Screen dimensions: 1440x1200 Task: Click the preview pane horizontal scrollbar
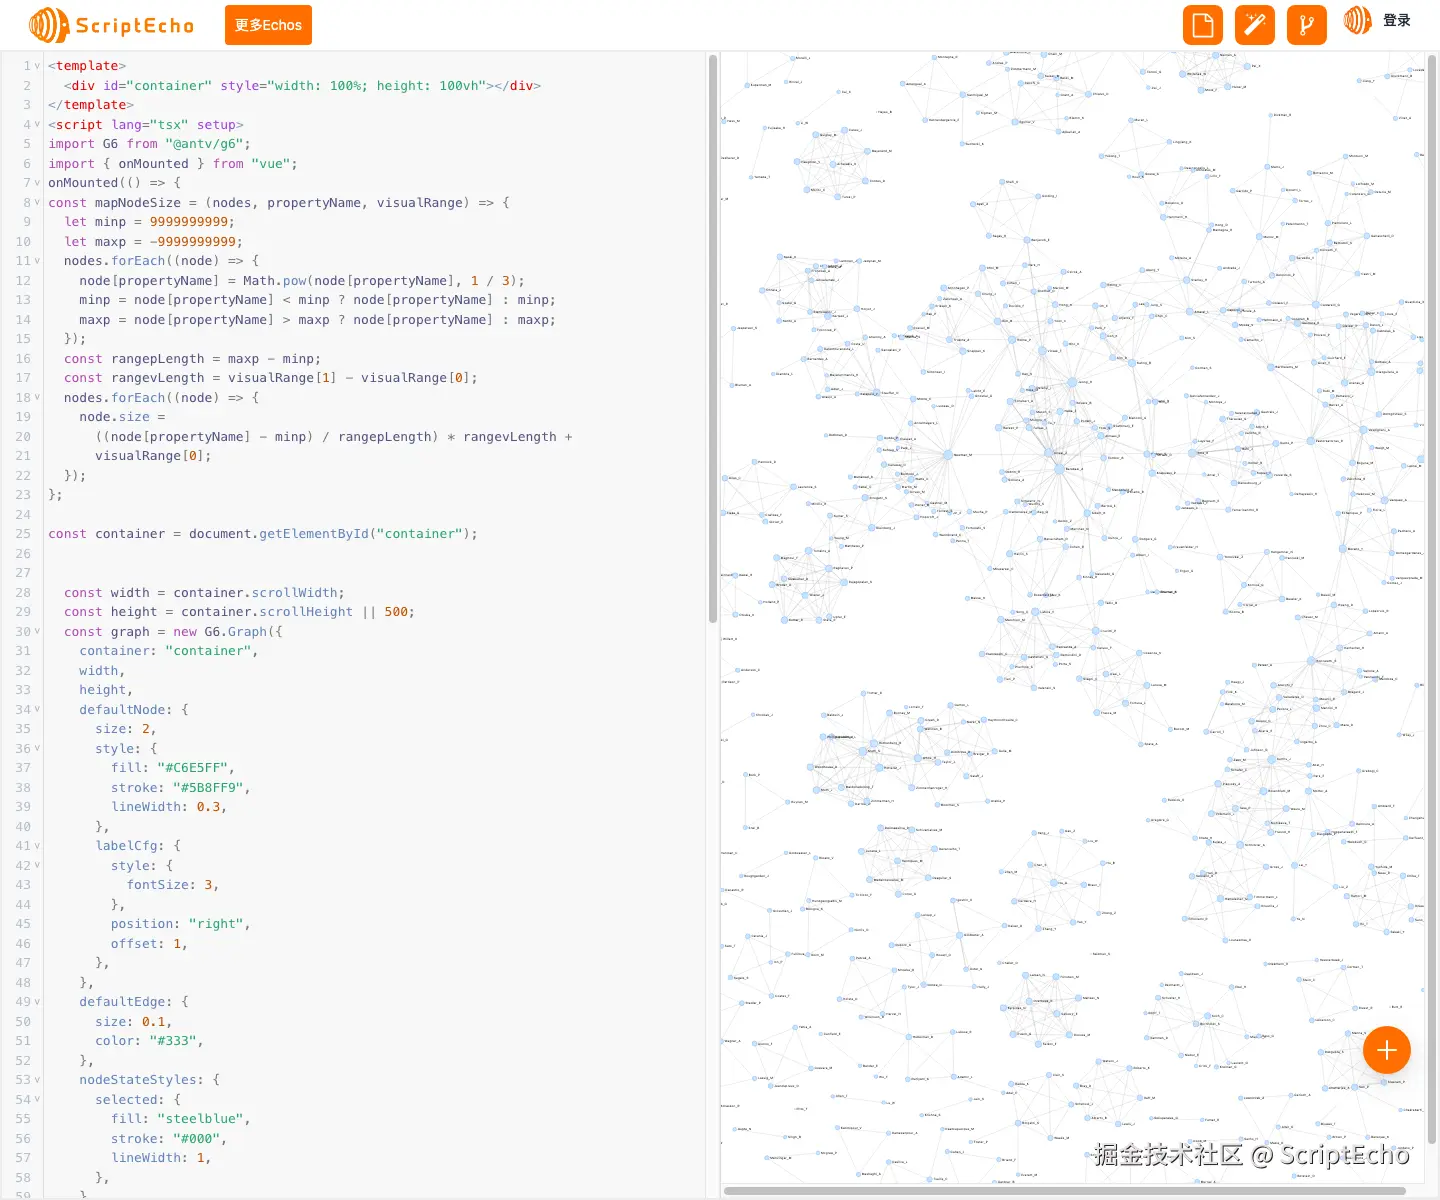1065,1191
